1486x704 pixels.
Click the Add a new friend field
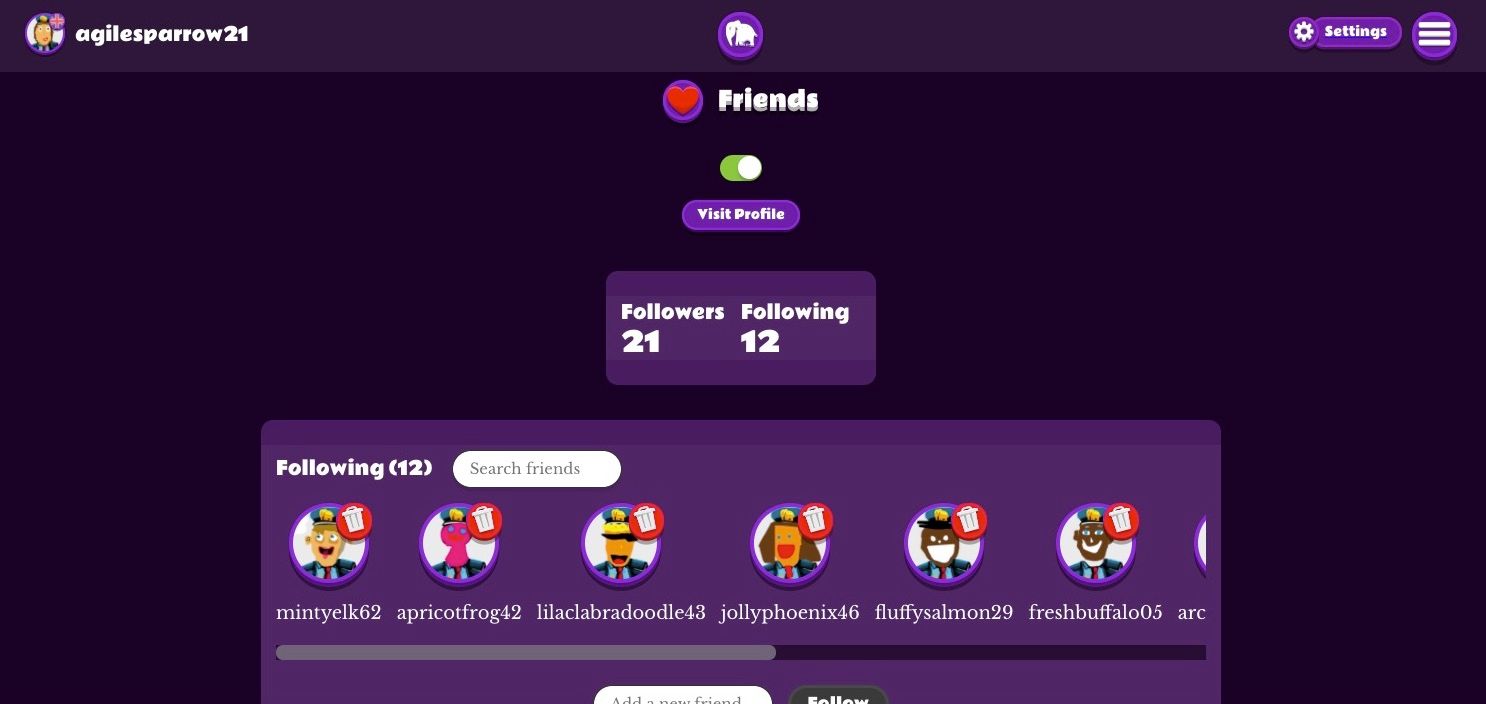pos(683,696)
